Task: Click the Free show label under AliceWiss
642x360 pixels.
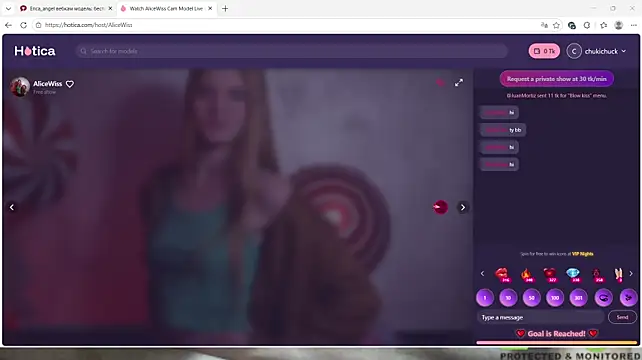Action: click(45, 92)
